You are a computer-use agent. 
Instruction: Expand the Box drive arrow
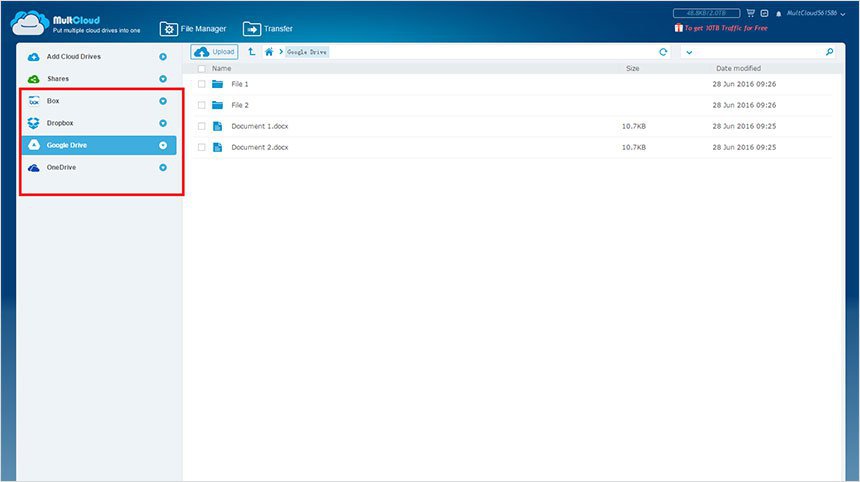click(x=163, y=101)
